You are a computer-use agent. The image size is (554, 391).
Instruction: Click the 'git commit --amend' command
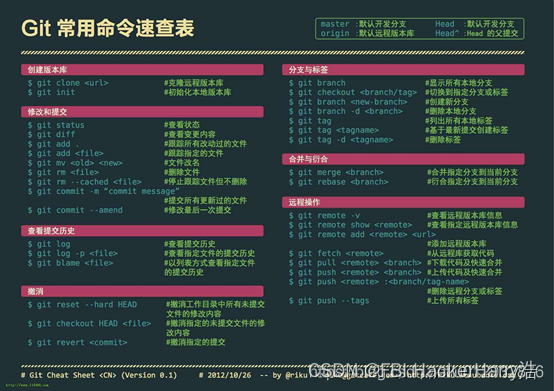coord(75,210)
